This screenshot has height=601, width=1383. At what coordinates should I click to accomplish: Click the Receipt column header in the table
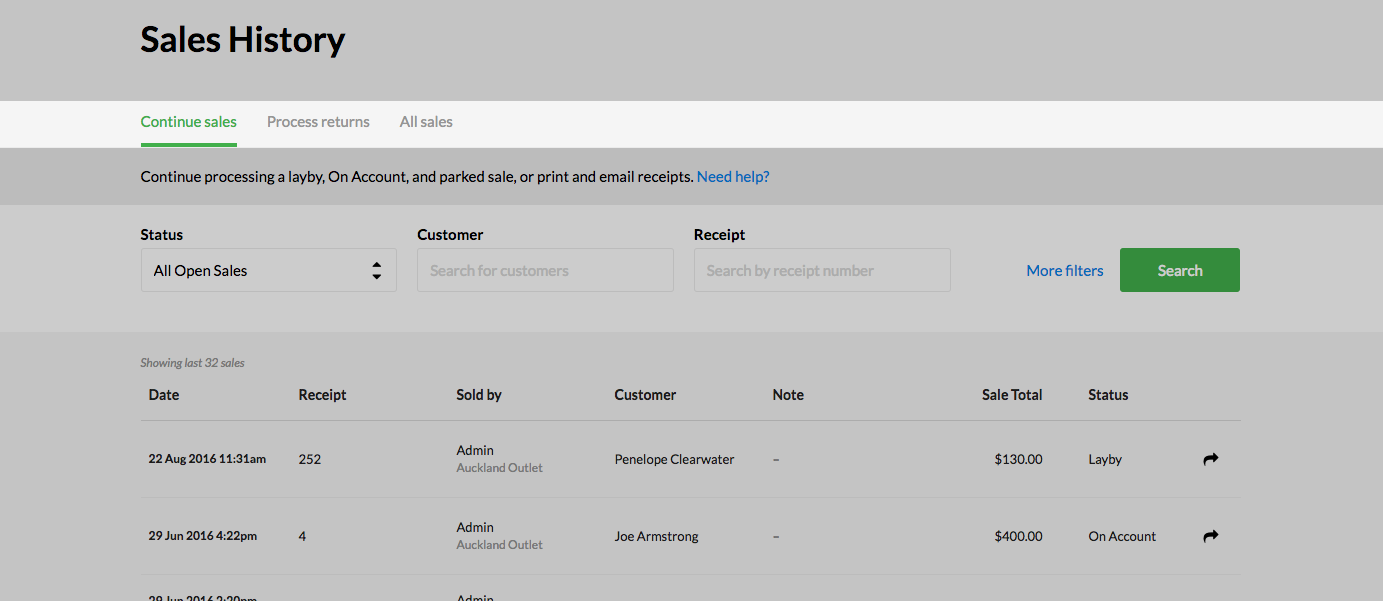pos(322,395)
